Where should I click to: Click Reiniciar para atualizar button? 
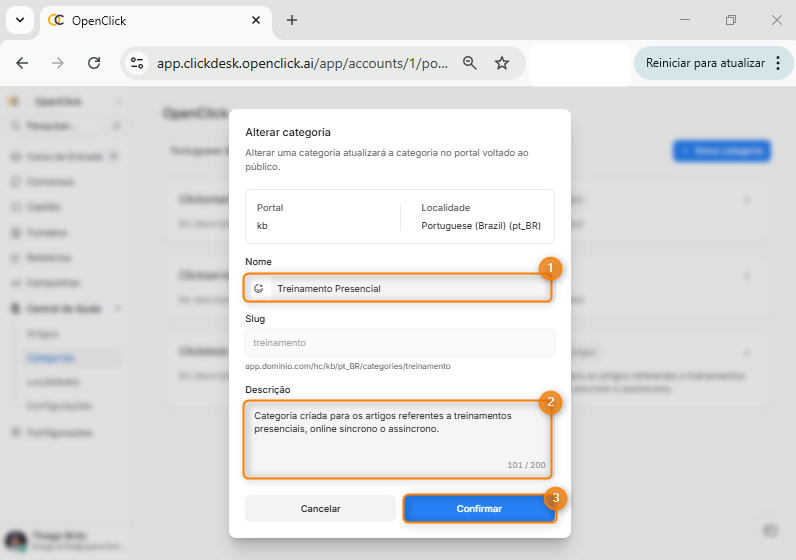[x=704, y=63]
